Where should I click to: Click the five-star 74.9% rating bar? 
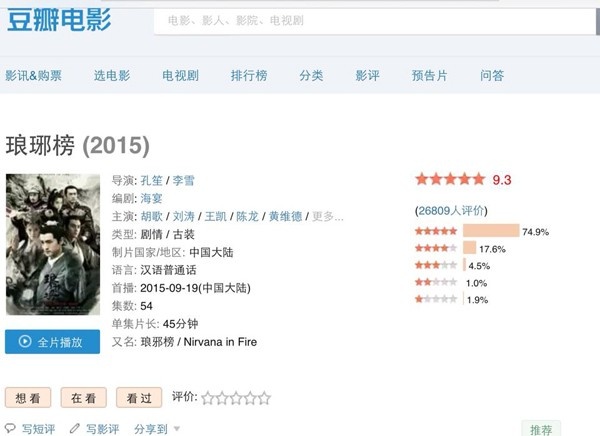tap(490, 231)
